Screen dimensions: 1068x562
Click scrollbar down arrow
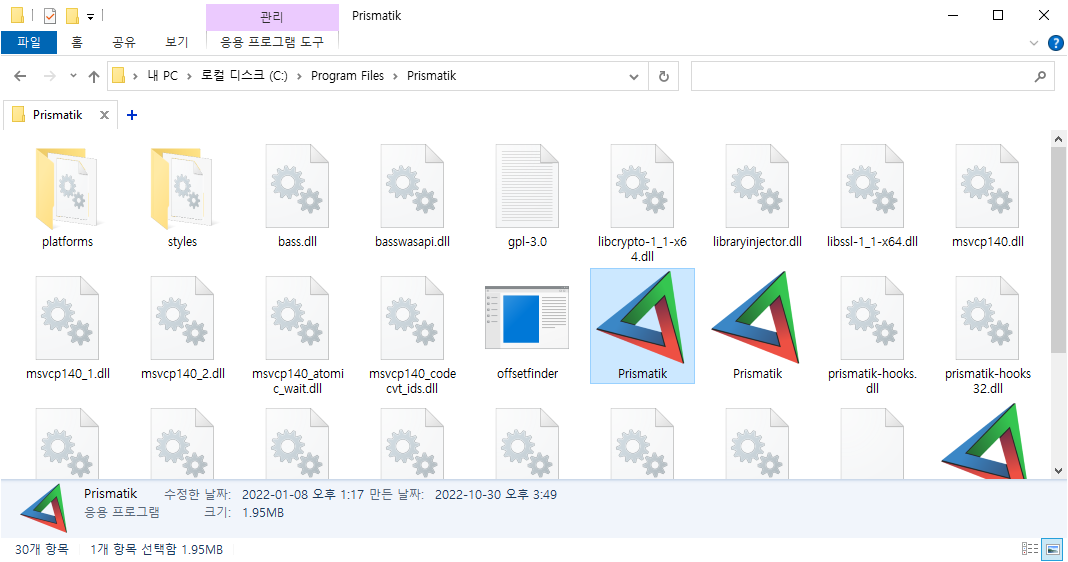click(x=1058, y=471)
